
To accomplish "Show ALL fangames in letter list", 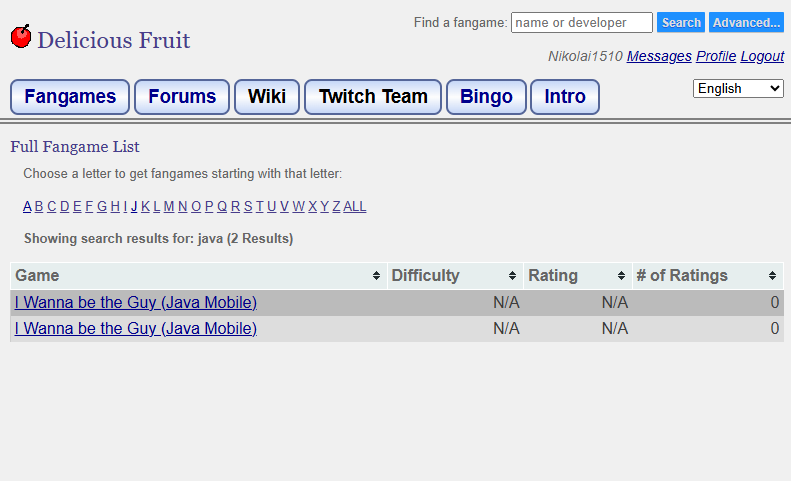I will 355,206.
